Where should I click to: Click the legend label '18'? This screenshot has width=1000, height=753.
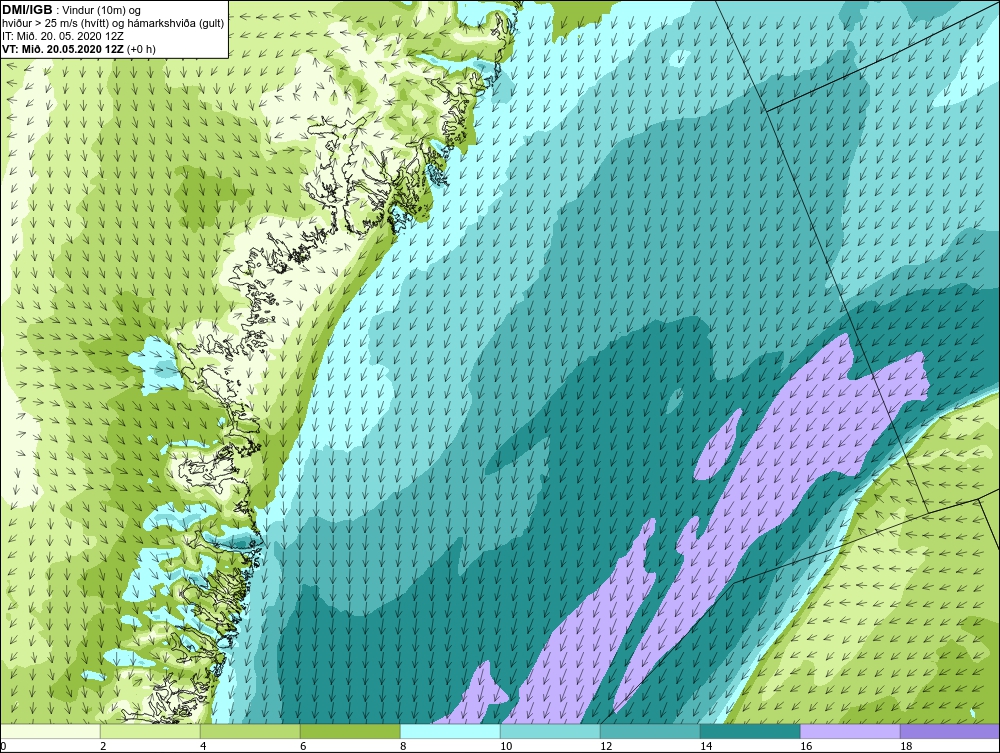click(906, 746)
